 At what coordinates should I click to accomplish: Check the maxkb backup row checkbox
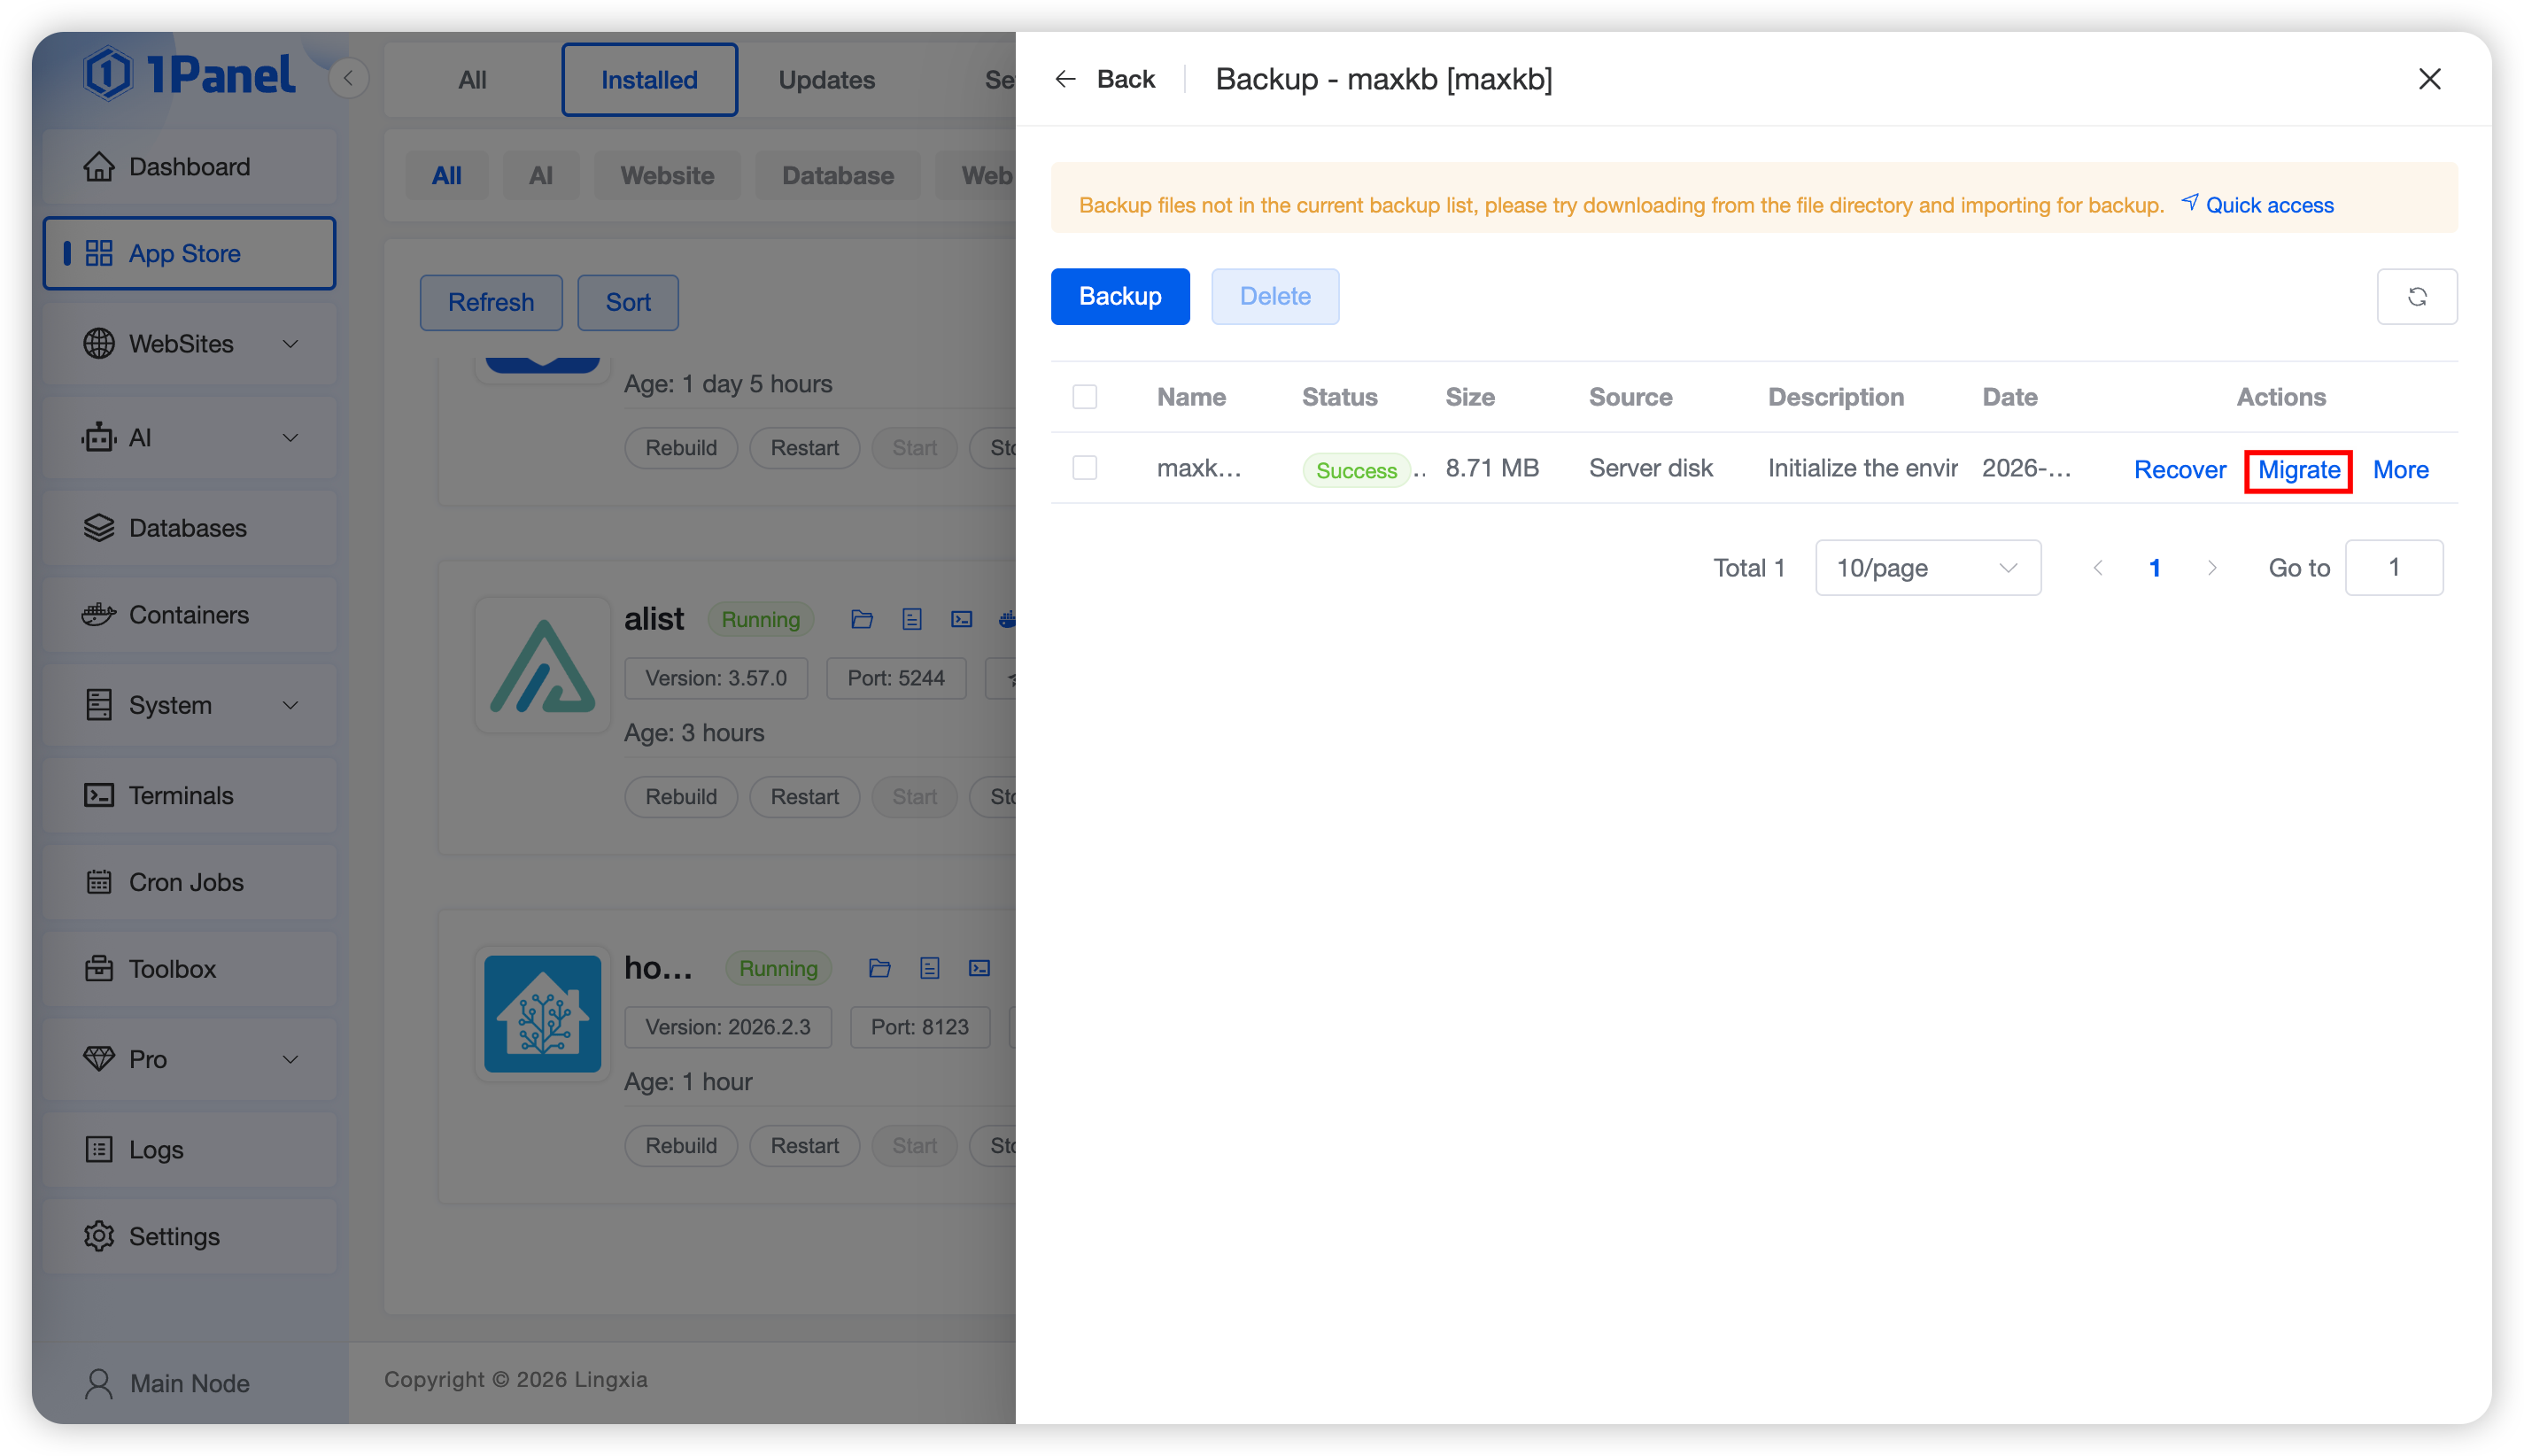coord(1084,468)
